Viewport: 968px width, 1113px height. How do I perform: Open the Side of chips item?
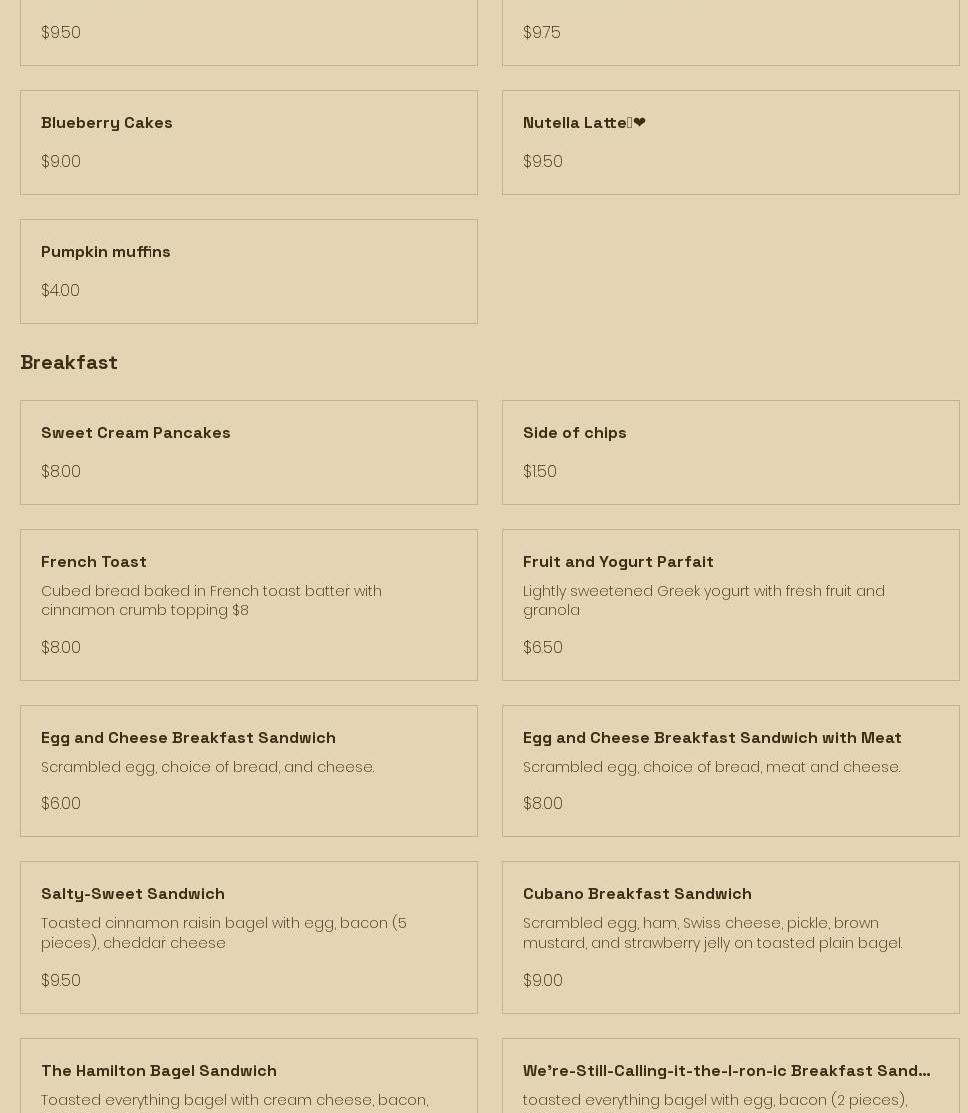pos(575,433)
